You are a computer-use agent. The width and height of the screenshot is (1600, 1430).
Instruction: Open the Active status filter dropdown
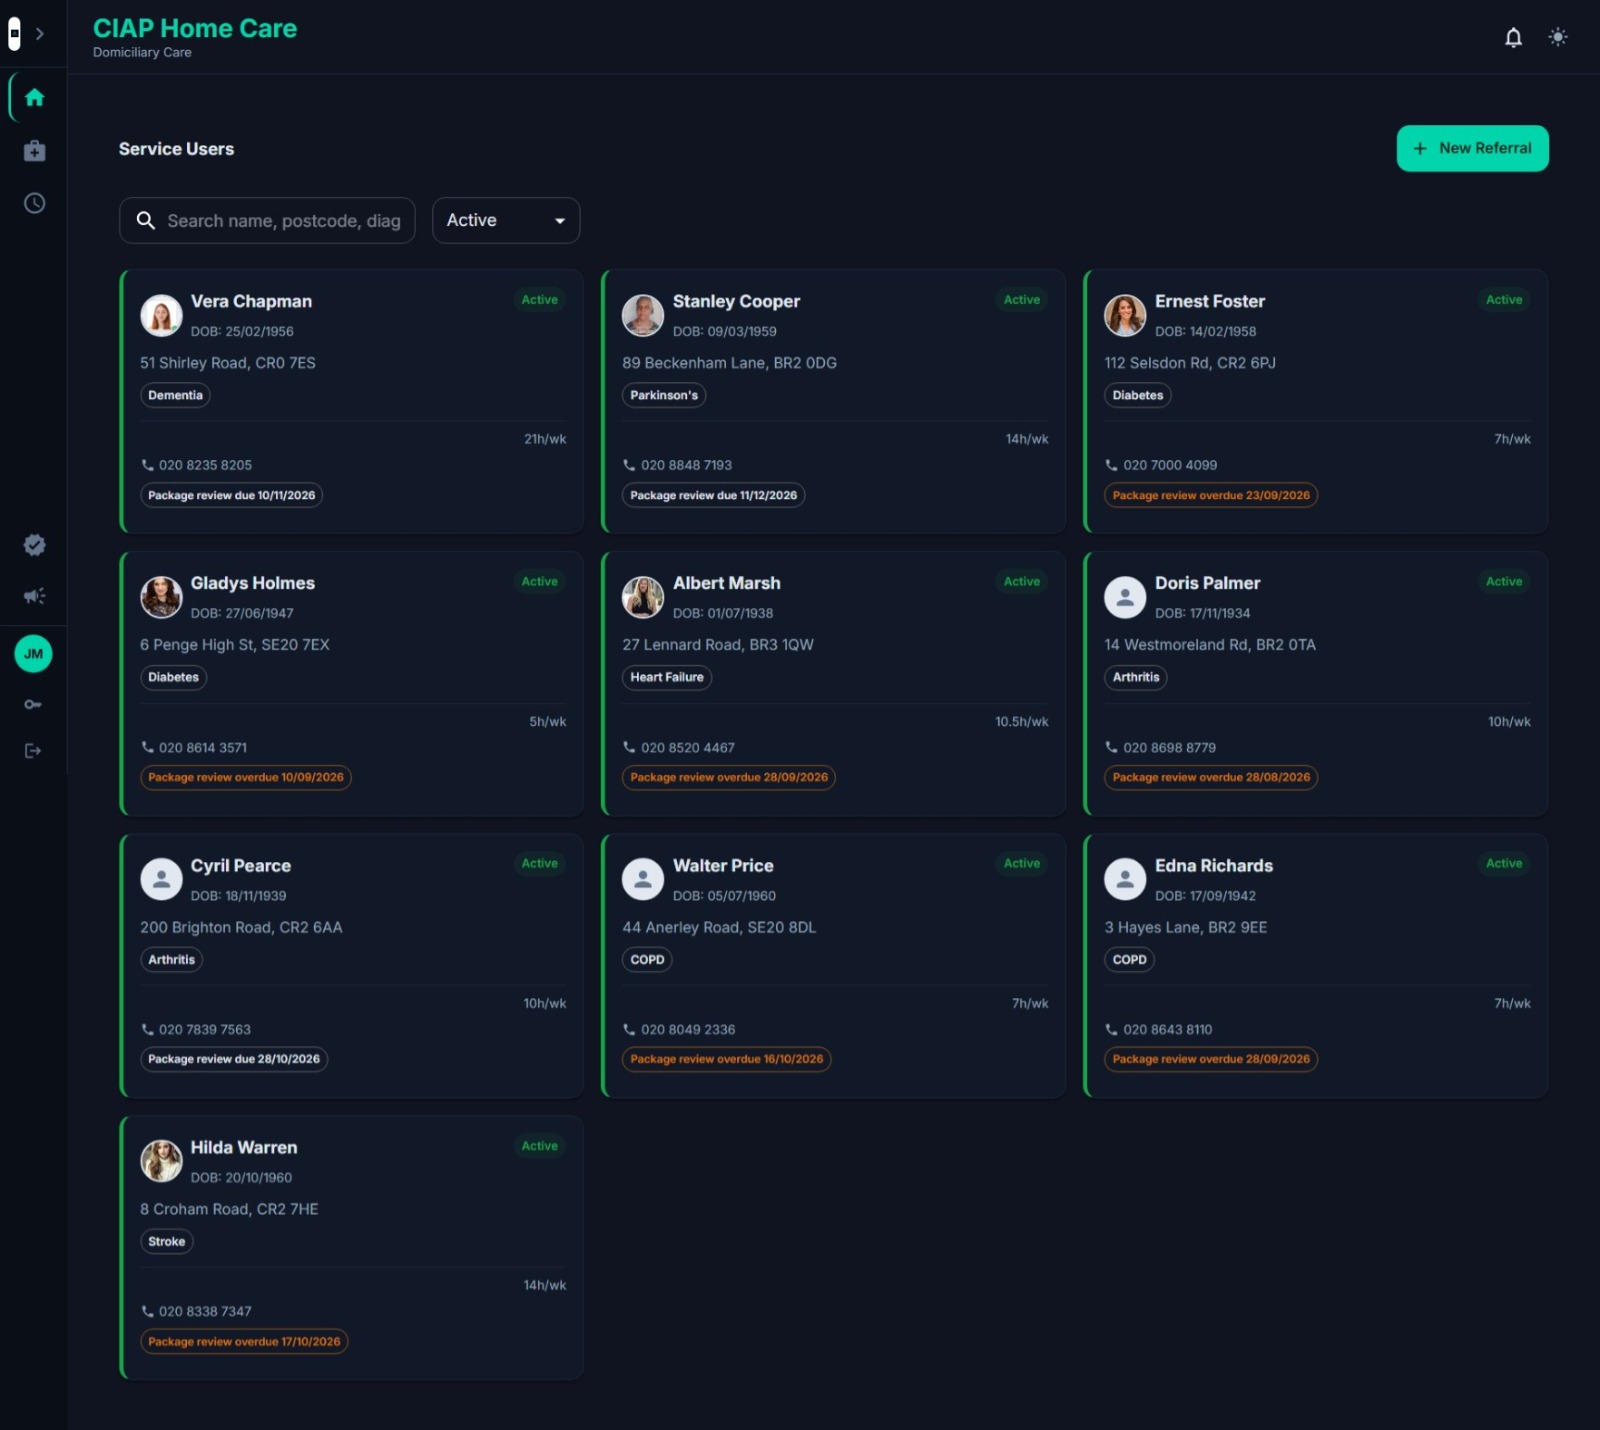[x=506, y=220]
